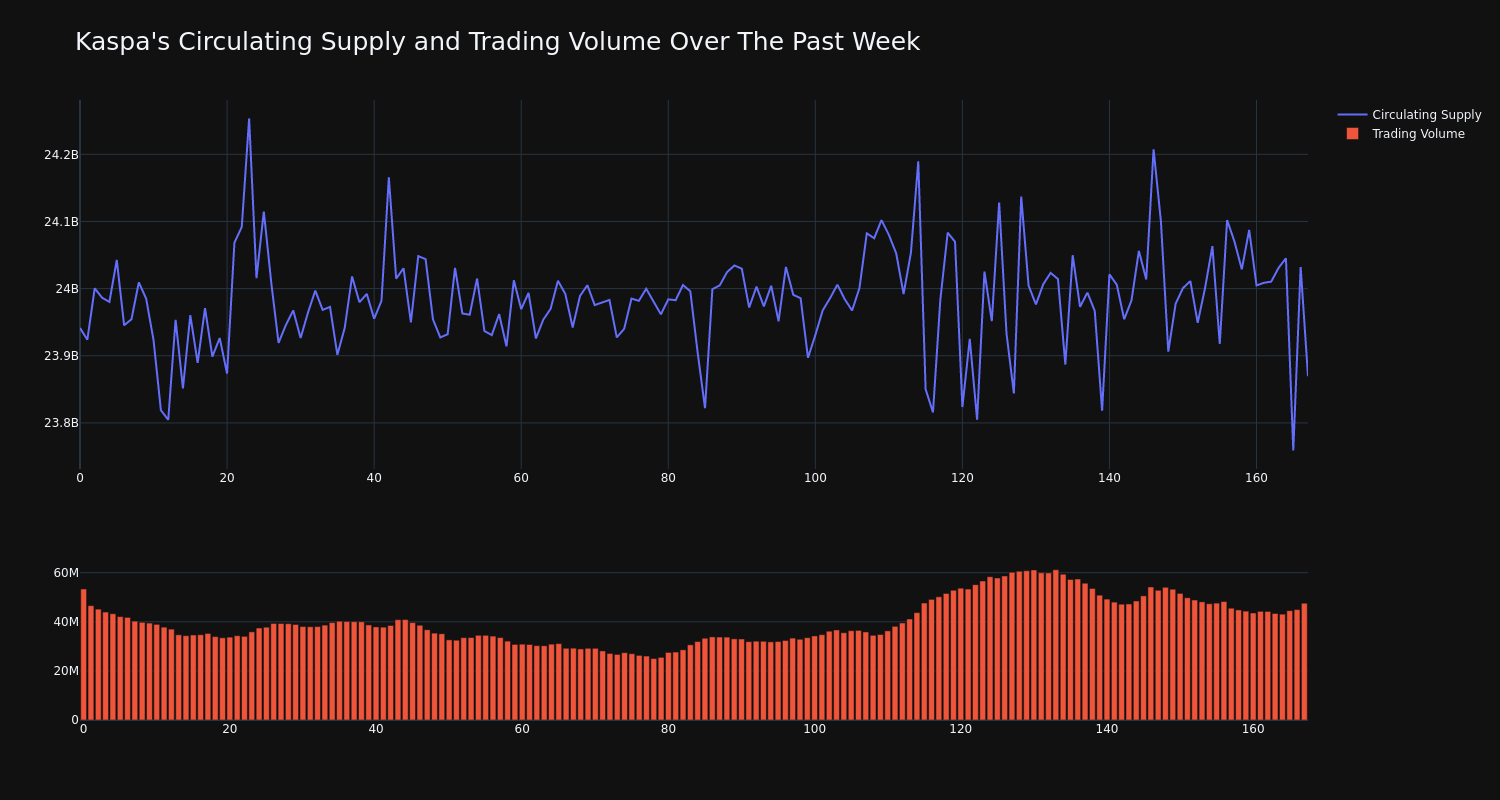Viewport: 1500px width, 800px height.
Task: Click x-axis label 140 on supply chart
Action: pyautogui.click(x=1109, y=478)
